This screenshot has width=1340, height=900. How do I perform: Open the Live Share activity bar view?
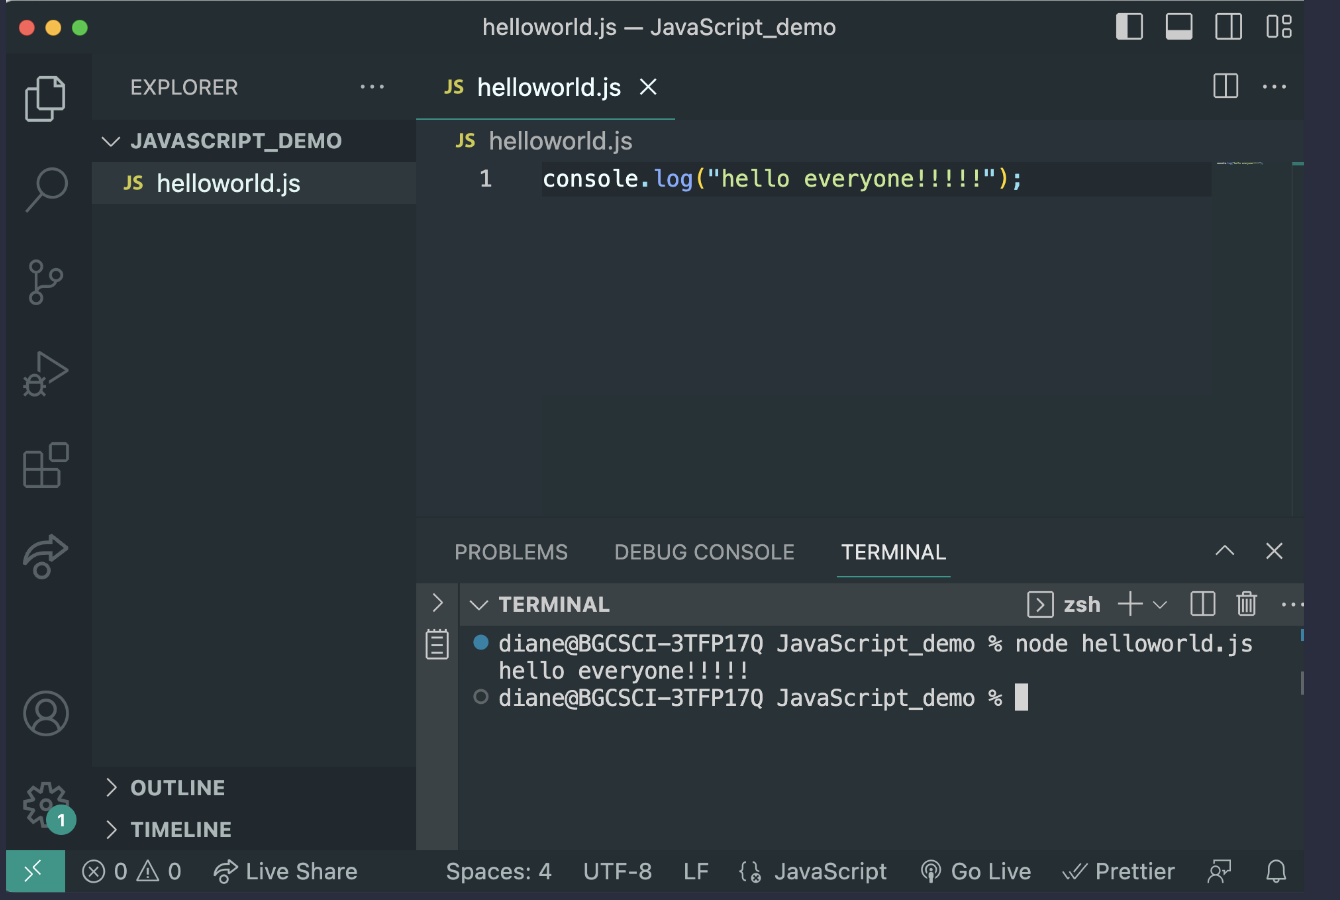point(45,557)
